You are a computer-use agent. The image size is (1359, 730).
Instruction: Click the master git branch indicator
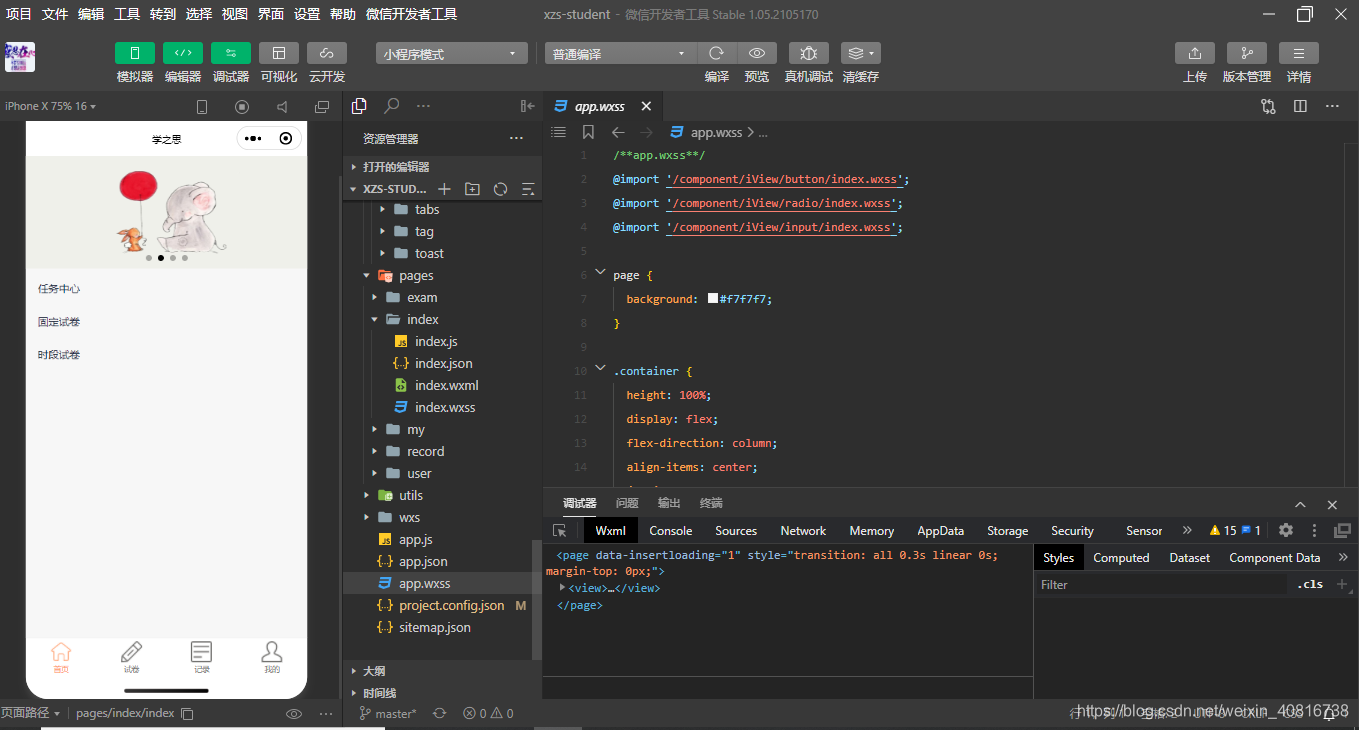388,713
